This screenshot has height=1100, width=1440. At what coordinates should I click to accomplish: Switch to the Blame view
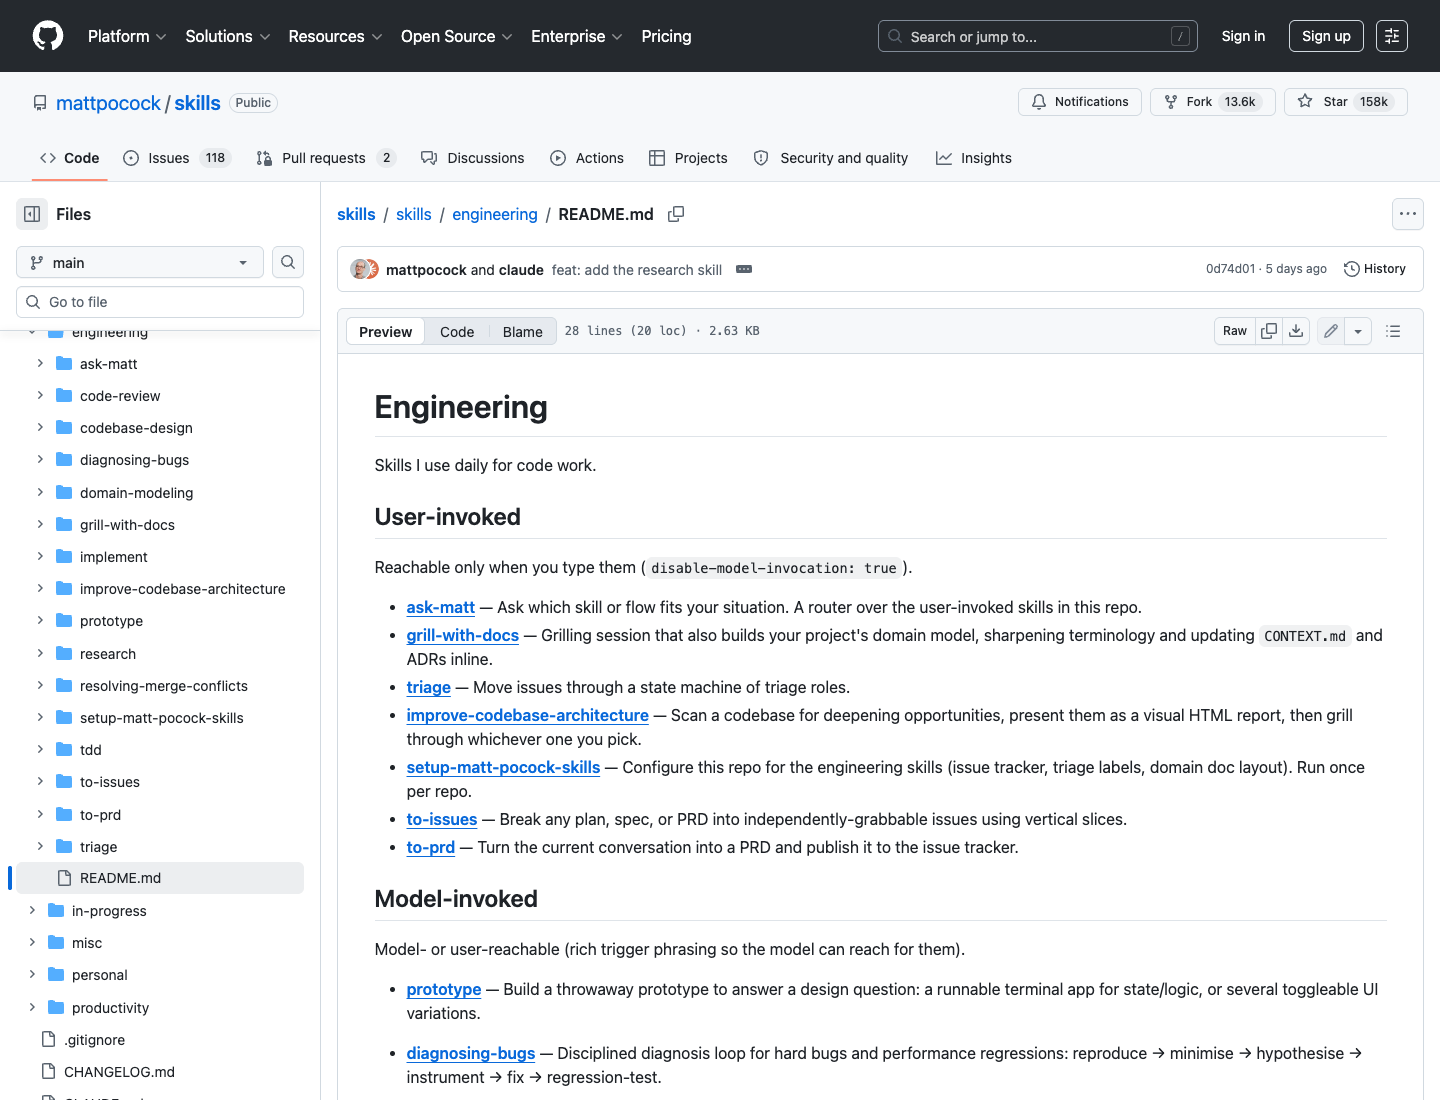pyautogui.click(x=523, y=332)
